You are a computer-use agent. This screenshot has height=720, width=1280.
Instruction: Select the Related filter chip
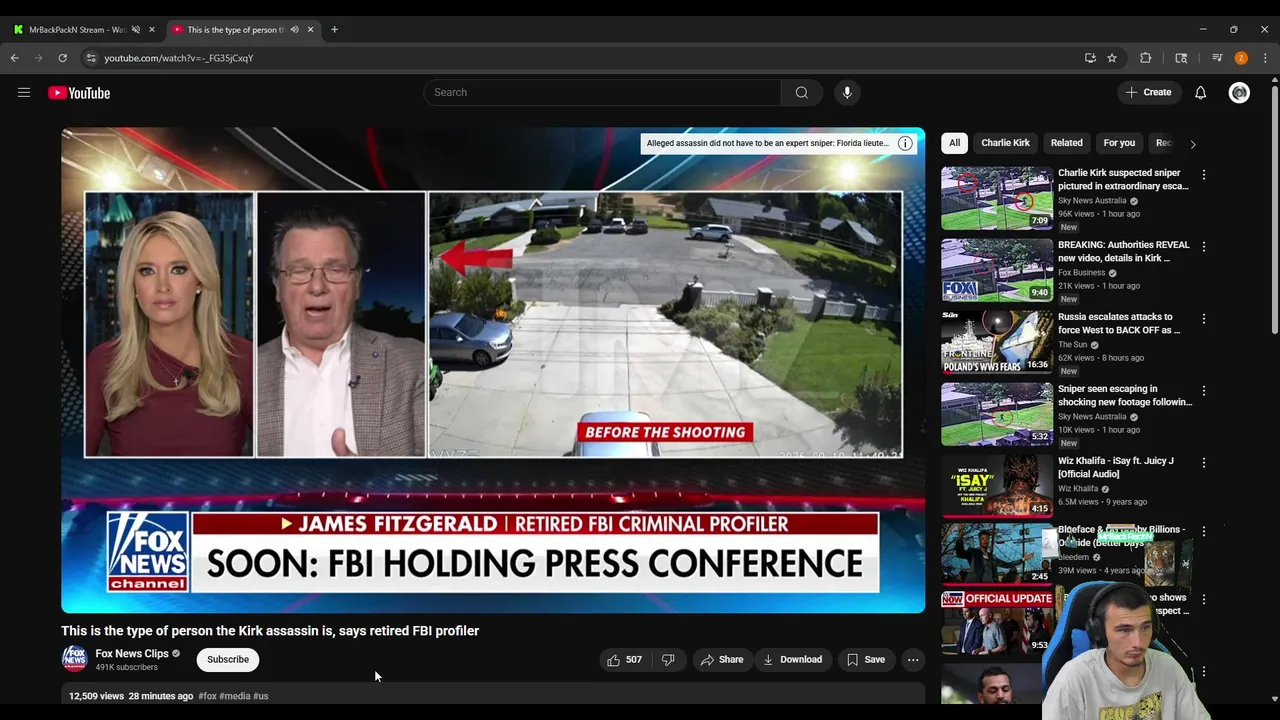coord(1066,143)
